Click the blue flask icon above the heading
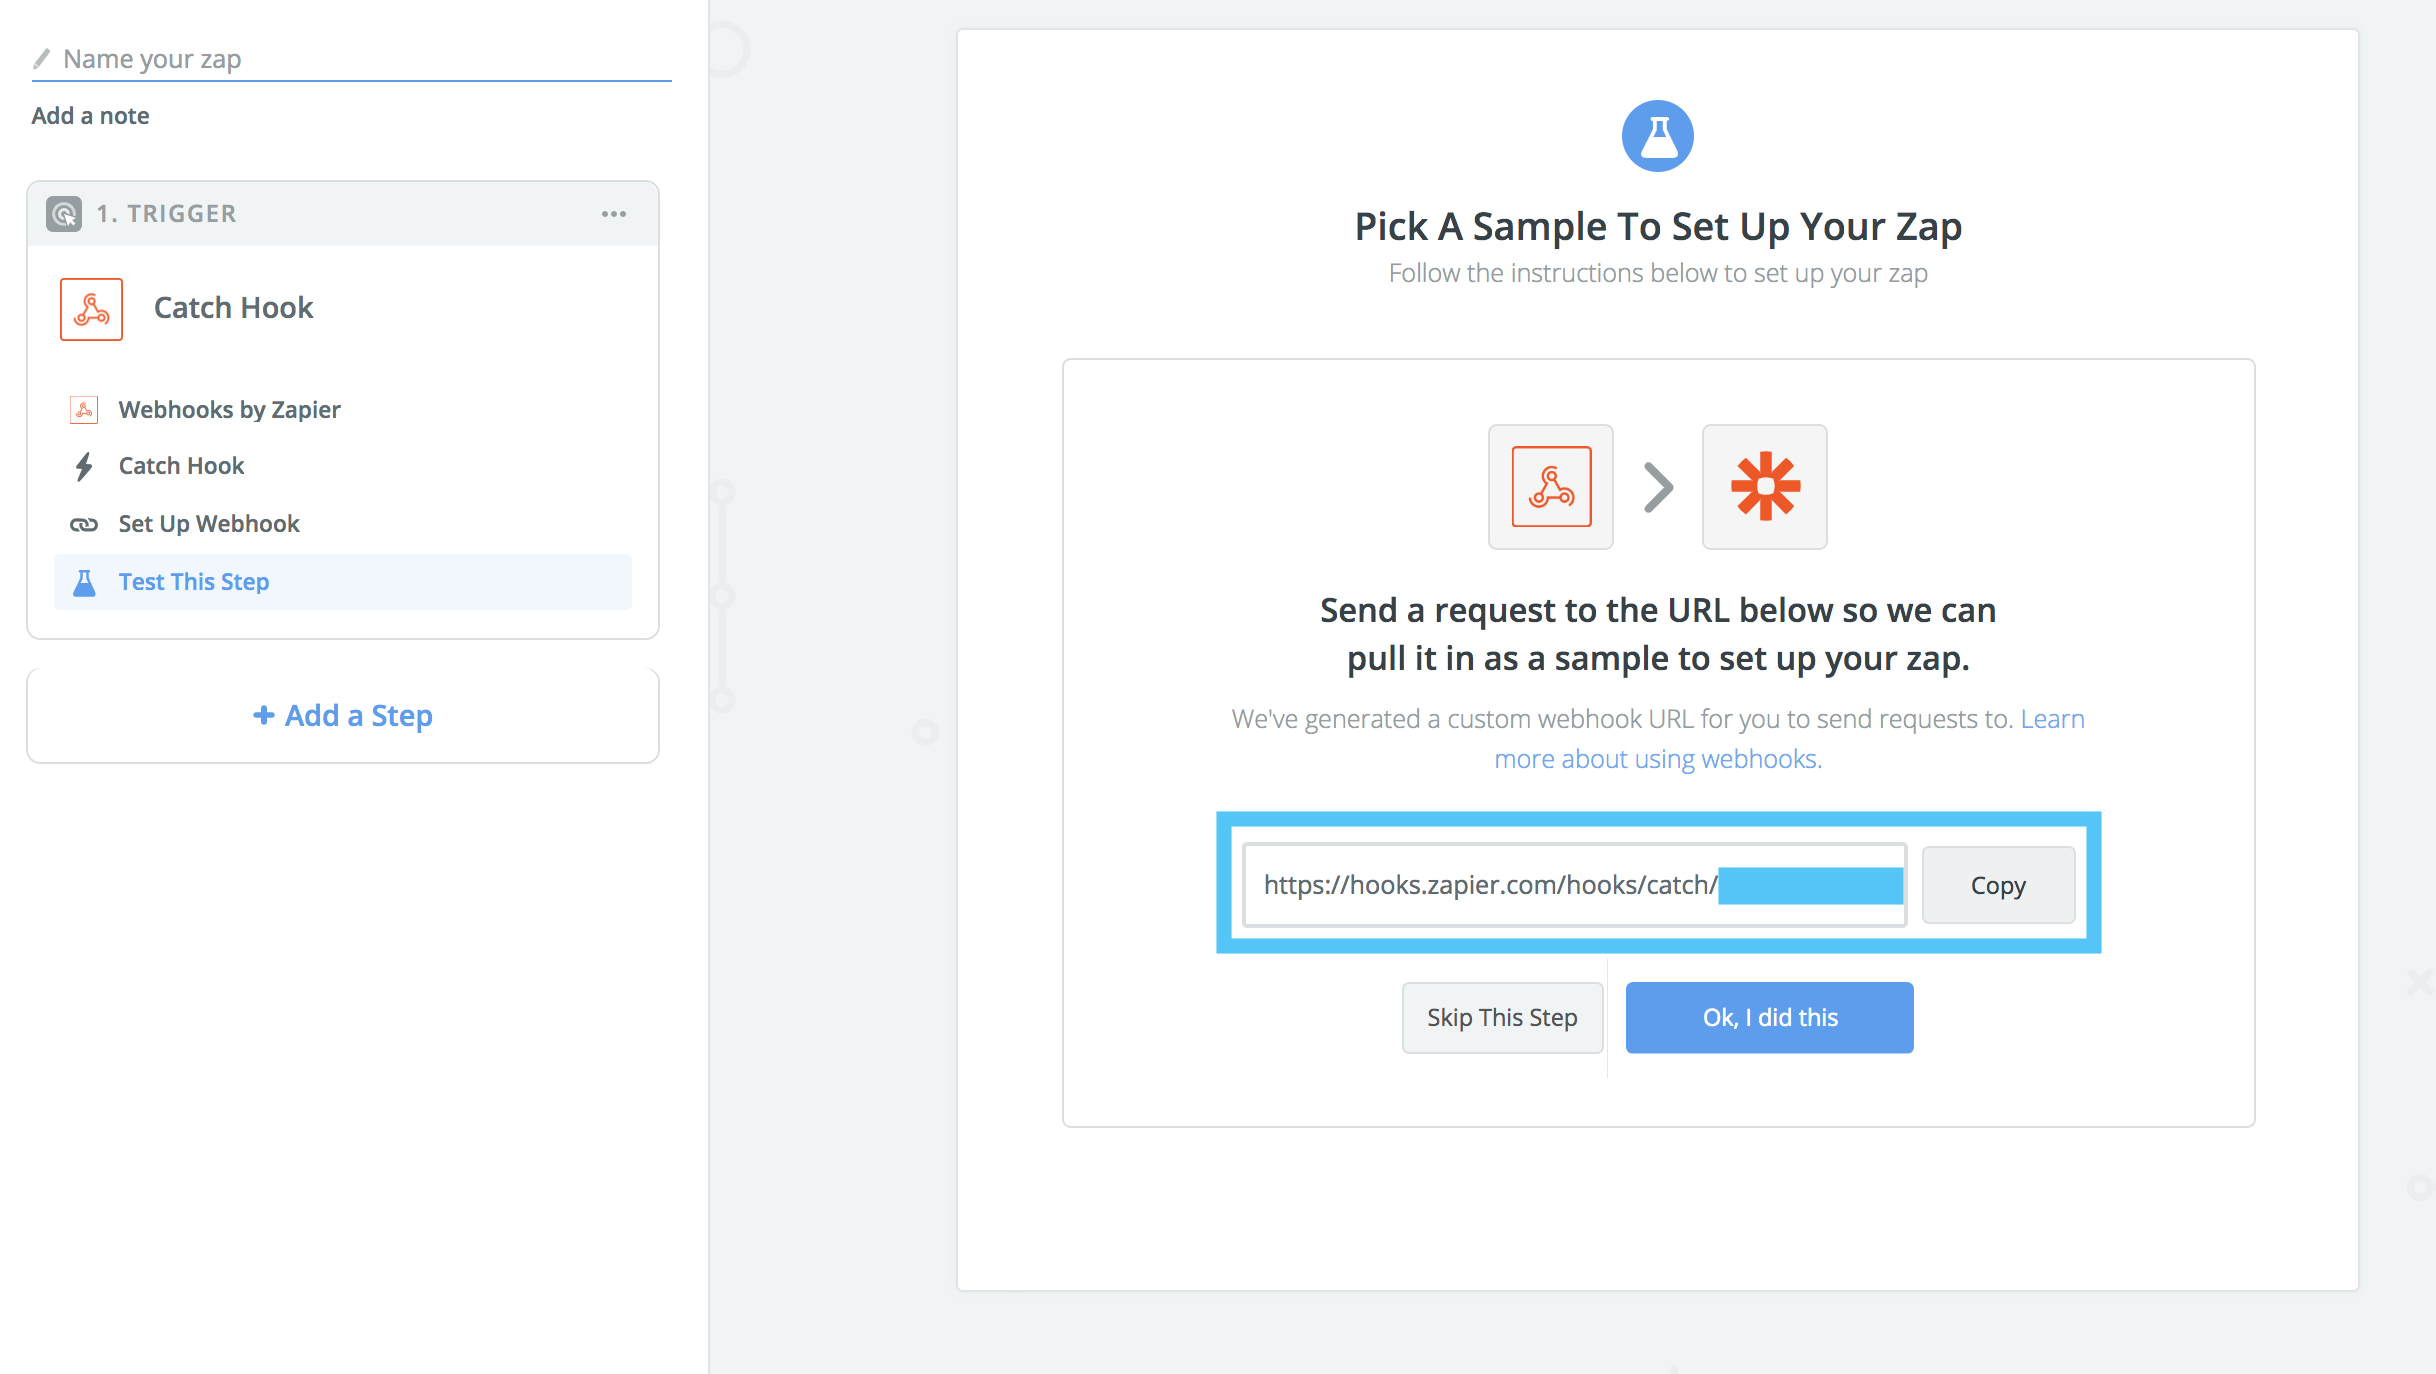Viewport: 2436px width, 1374px height. [x=1657, y=136]
